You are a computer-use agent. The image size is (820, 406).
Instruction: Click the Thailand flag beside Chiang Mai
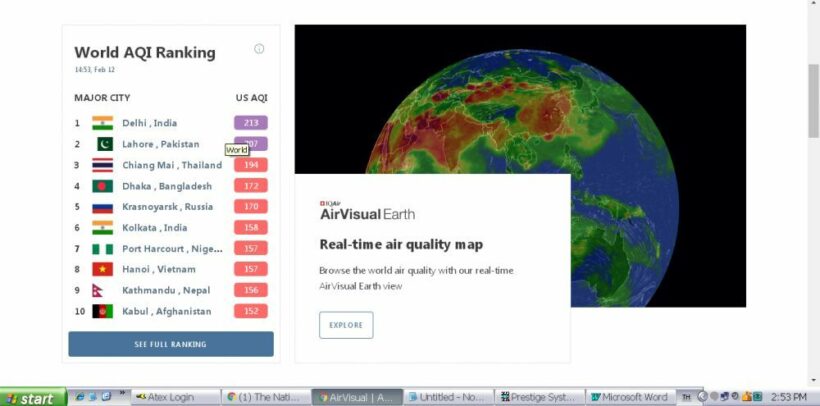pos(102,165)
